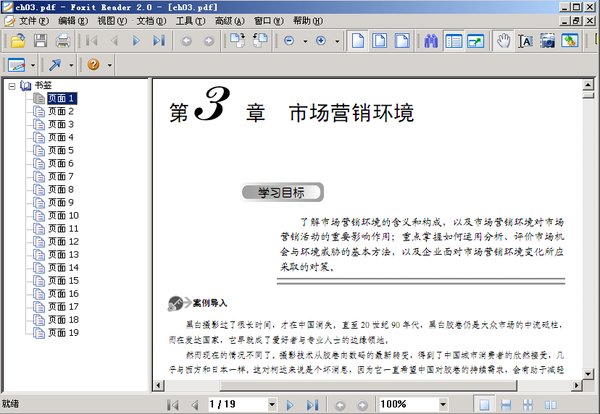Set fit page view
The width and height of the screenshot is (600, 414).
click(380, 41)
